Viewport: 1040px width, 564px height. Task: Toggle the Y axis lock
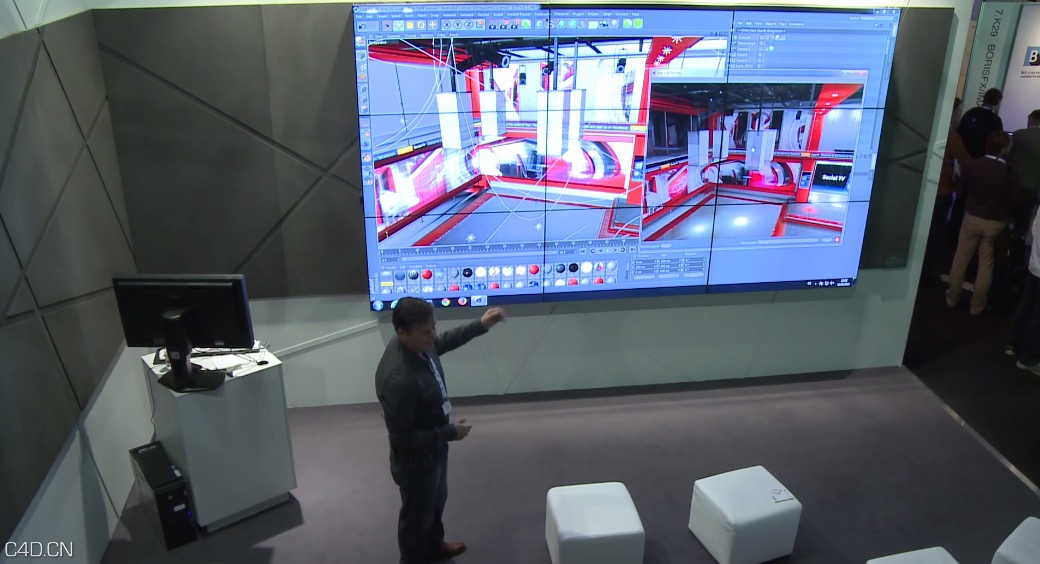458,25
